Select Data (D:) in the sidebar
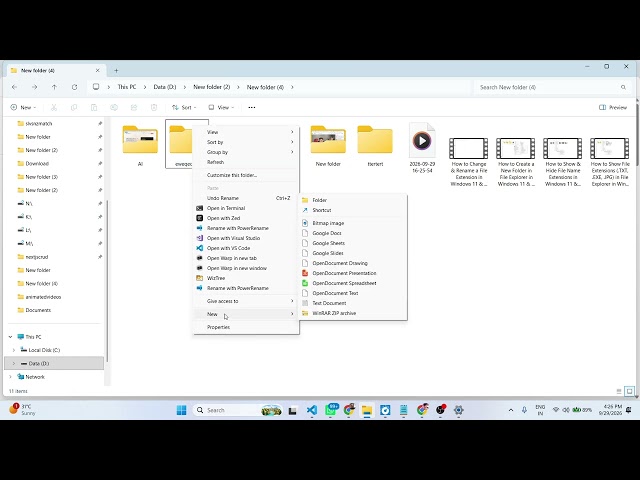 click(54, 363)
